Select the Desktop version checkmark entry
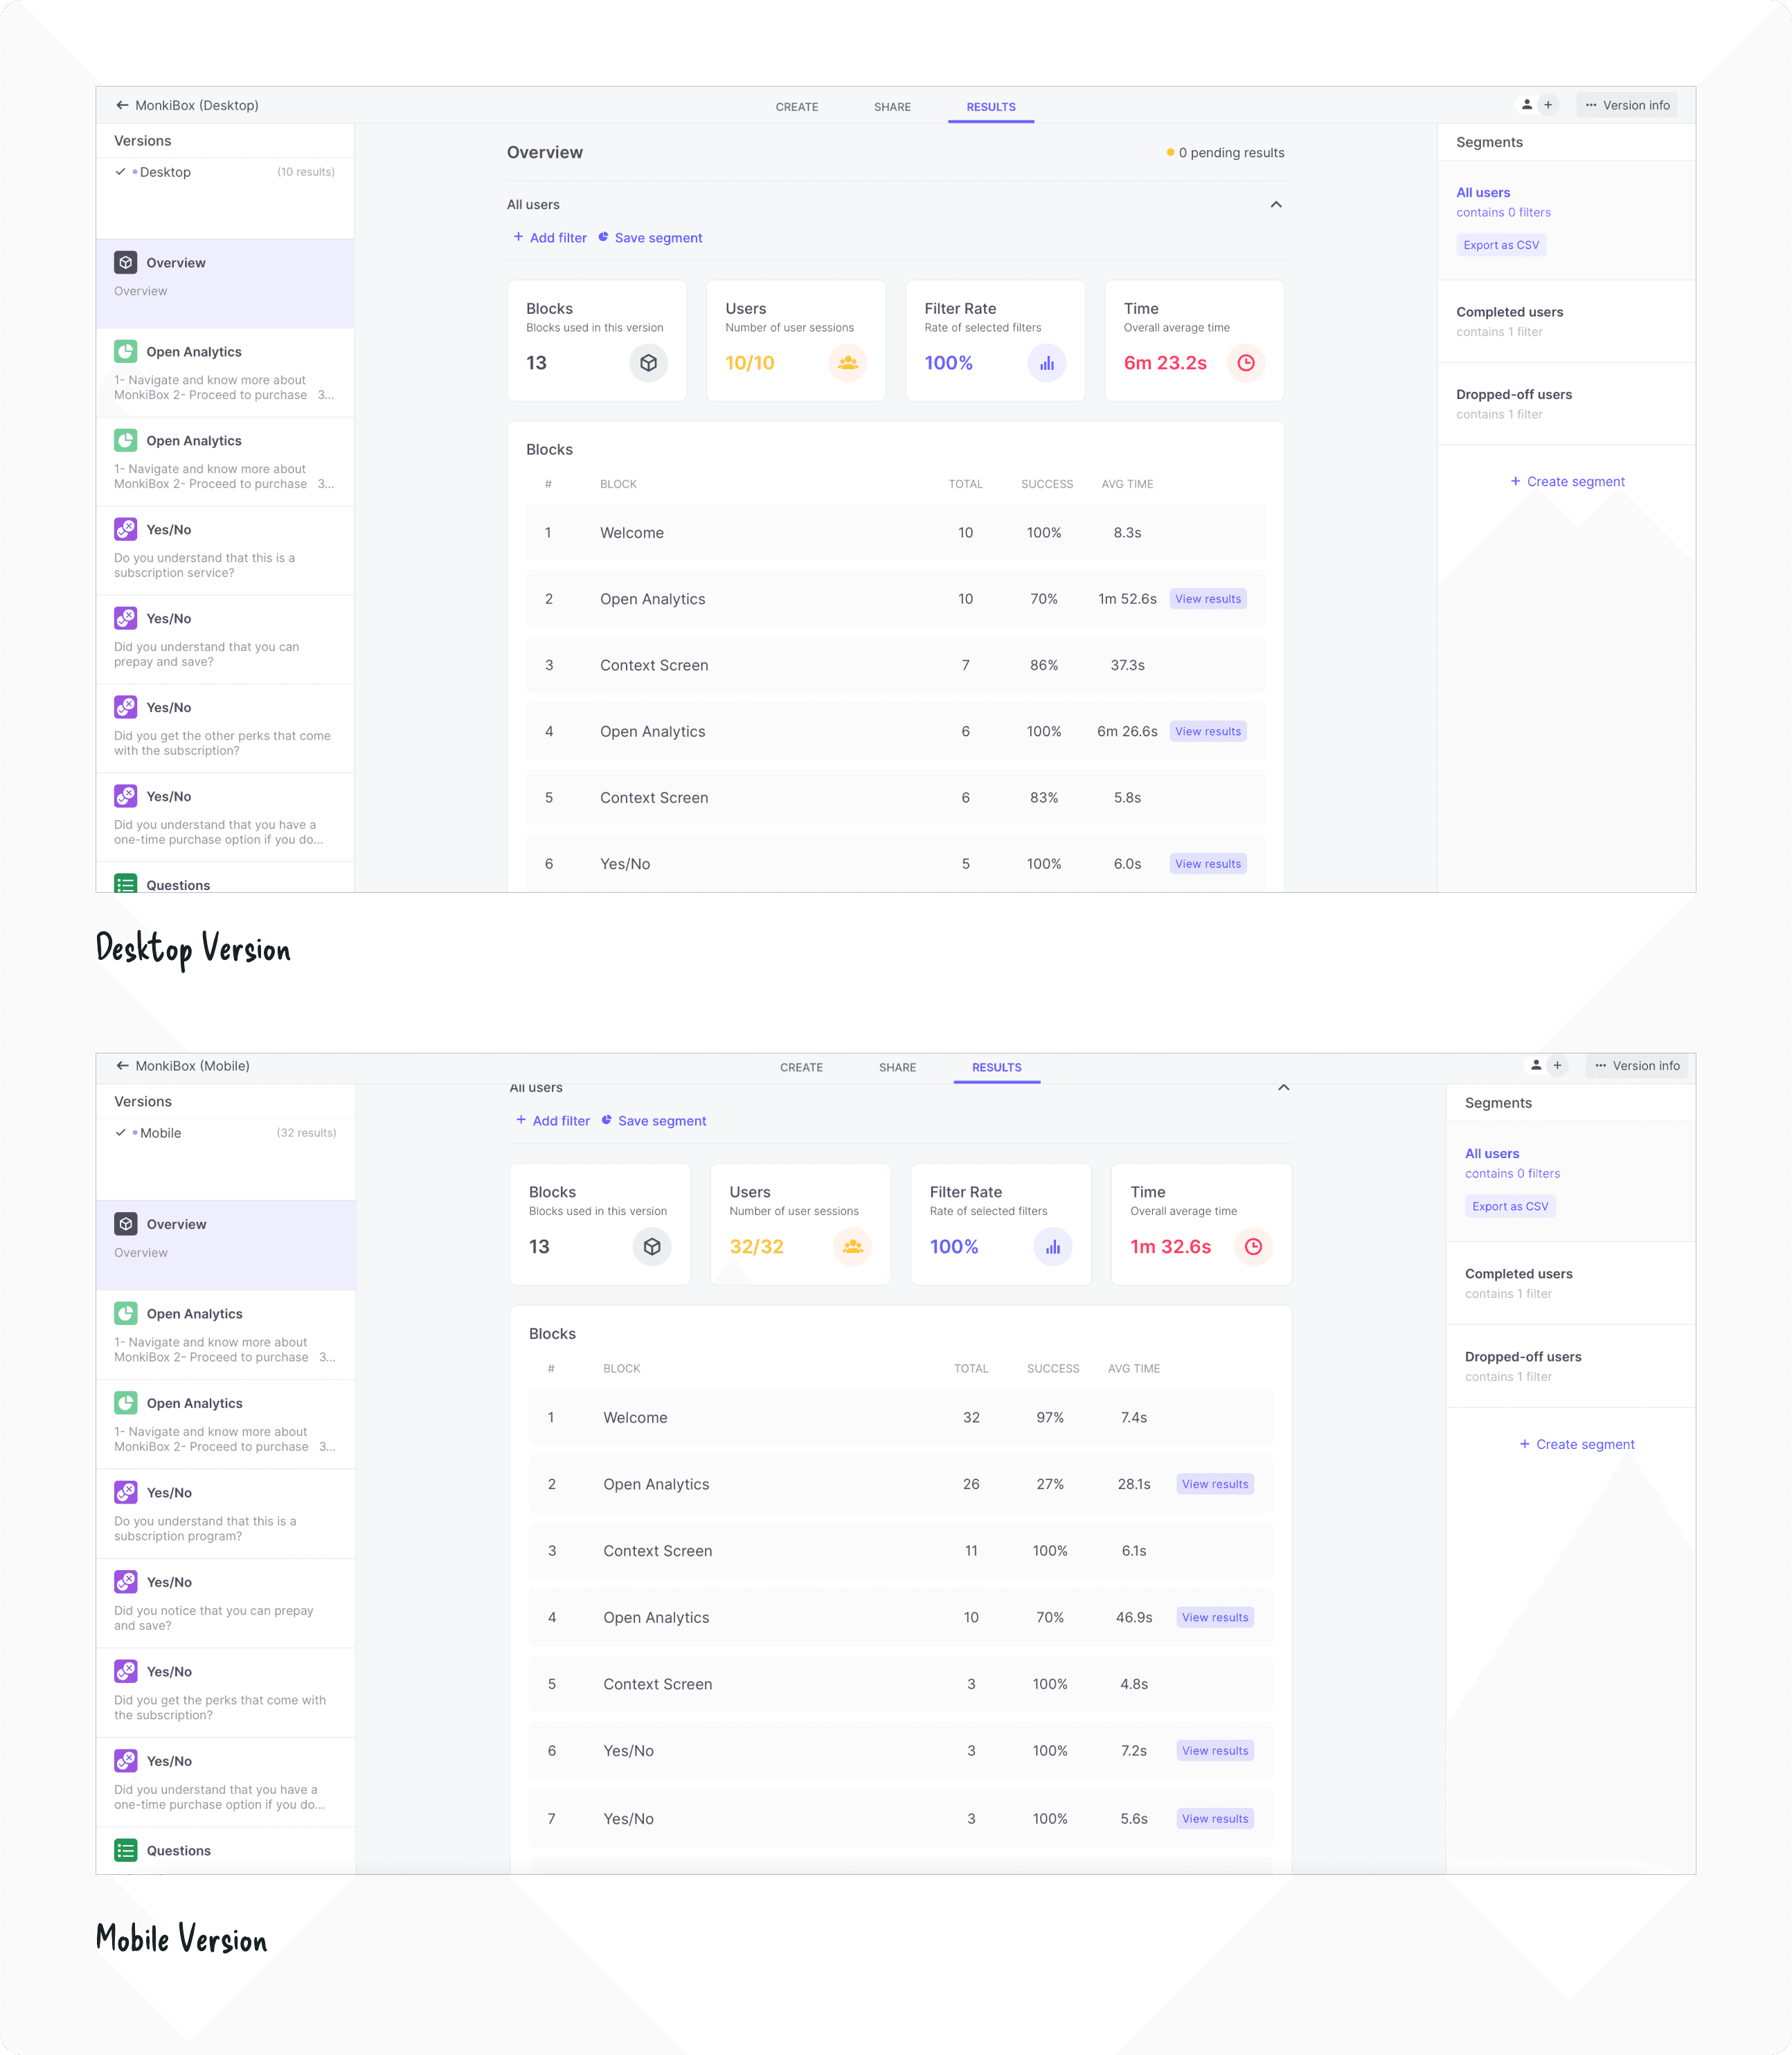The image size is (1792, 2055). click(x=165, y=172)
